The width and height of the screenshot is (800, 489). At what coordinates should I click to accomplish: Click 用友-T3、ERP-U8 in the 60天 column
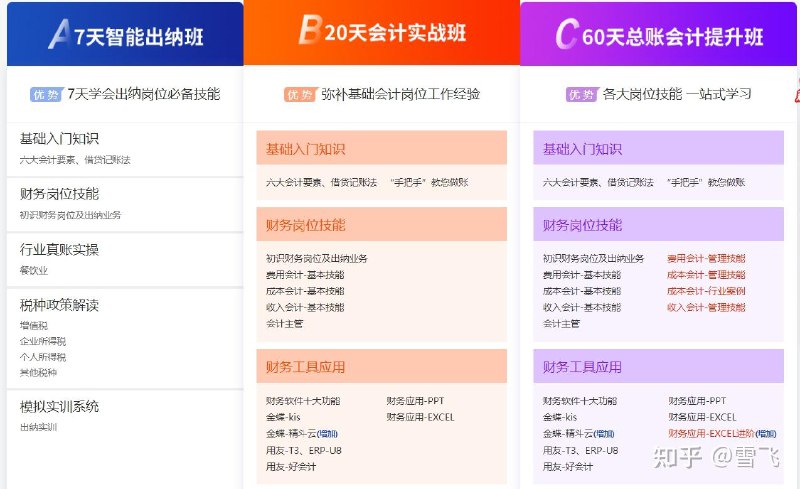coord(581,450)
